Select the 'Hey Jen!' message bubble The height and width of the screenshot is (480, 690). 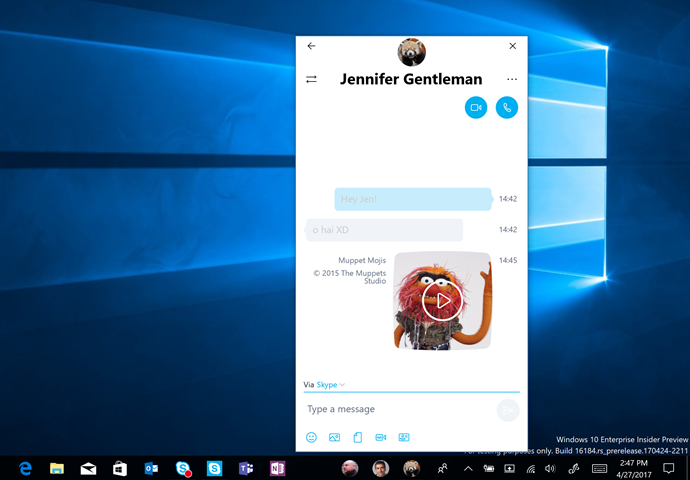click(413, 199)
